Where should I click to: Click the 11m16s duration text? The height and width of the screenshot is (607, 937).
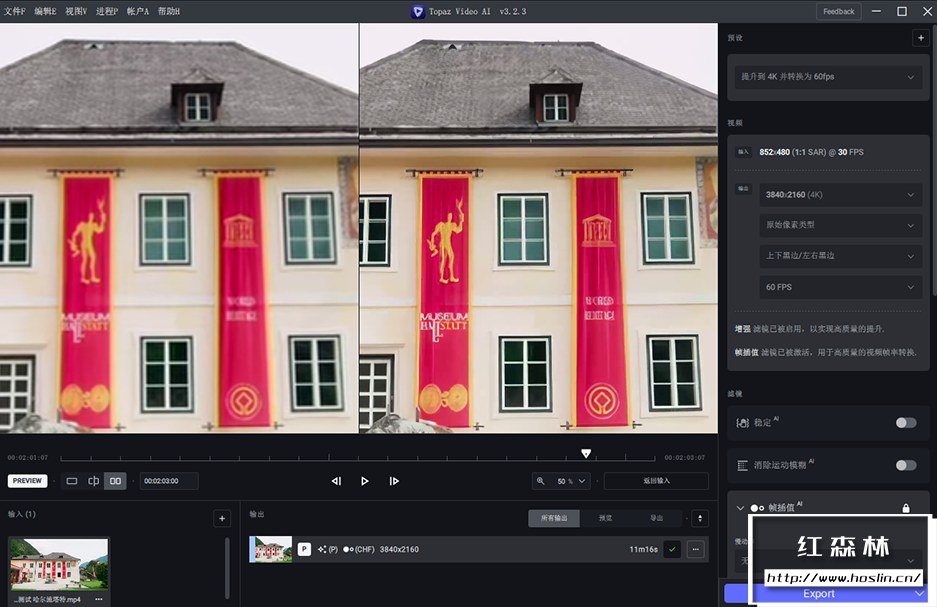643,549
